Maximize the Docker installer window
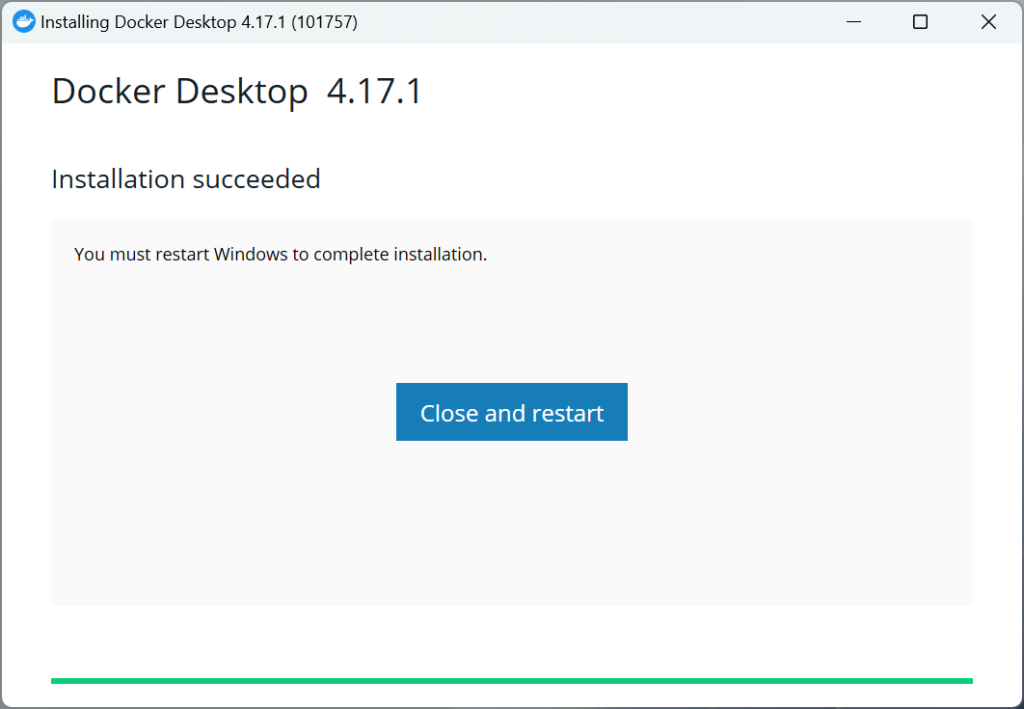 click(920, 22)
